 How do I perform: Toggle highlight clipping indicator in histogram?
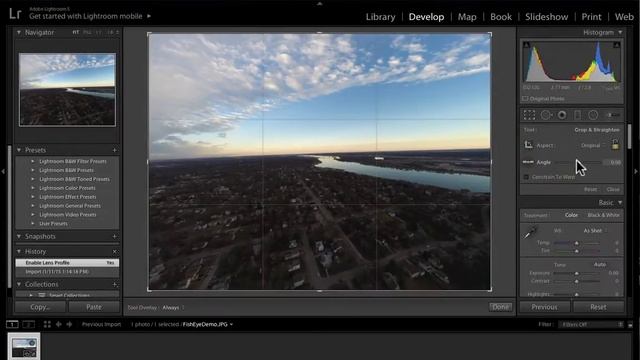(x=617, y=44)
